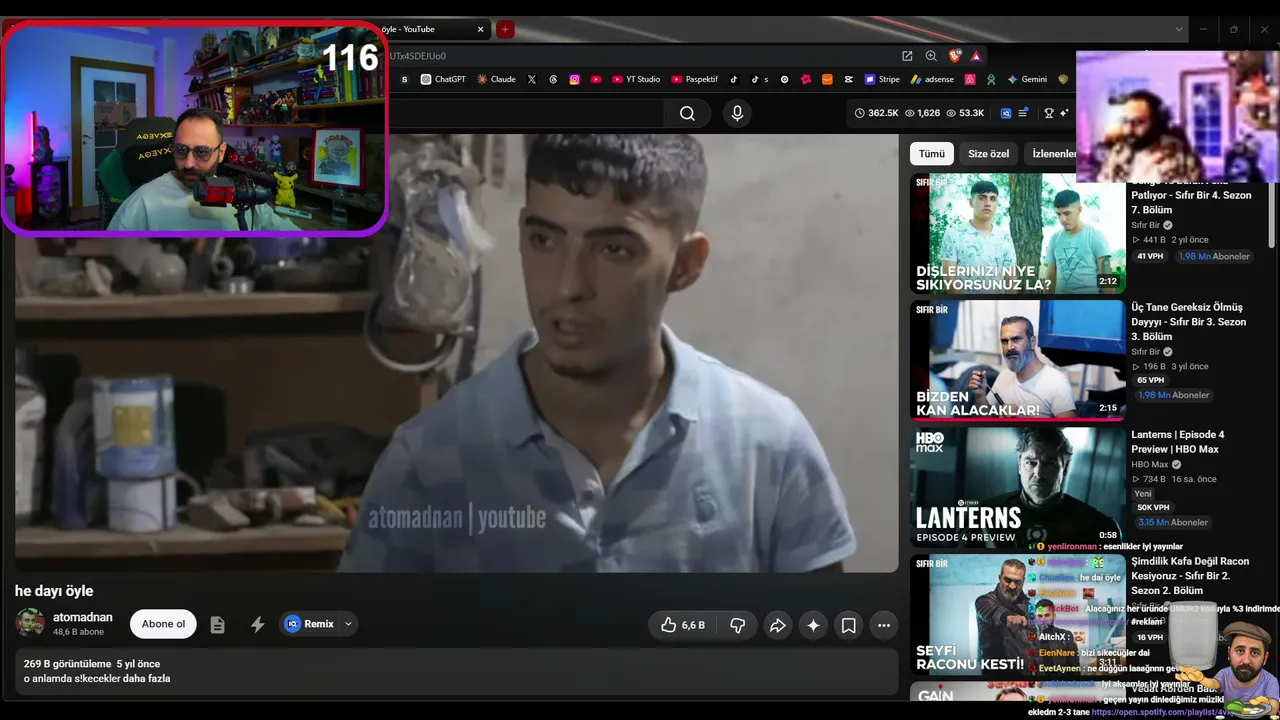Click the 362.5K clock stat in toolbar

click(x=877, y=113)
